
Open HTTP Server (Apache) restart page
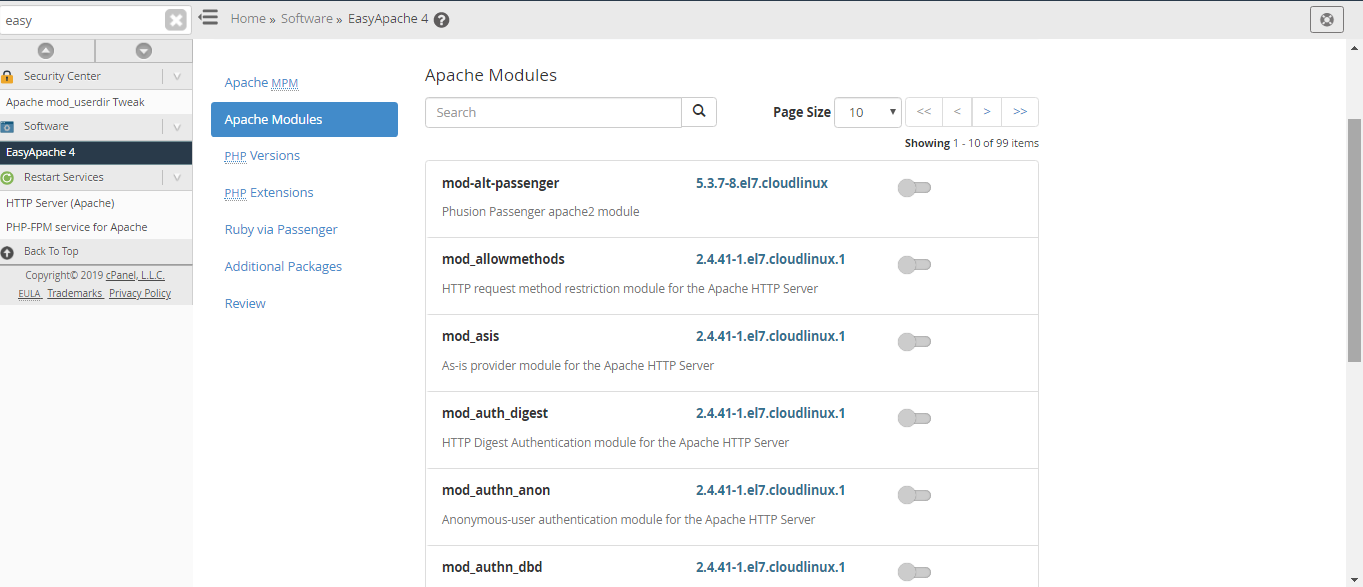[60, 203]
